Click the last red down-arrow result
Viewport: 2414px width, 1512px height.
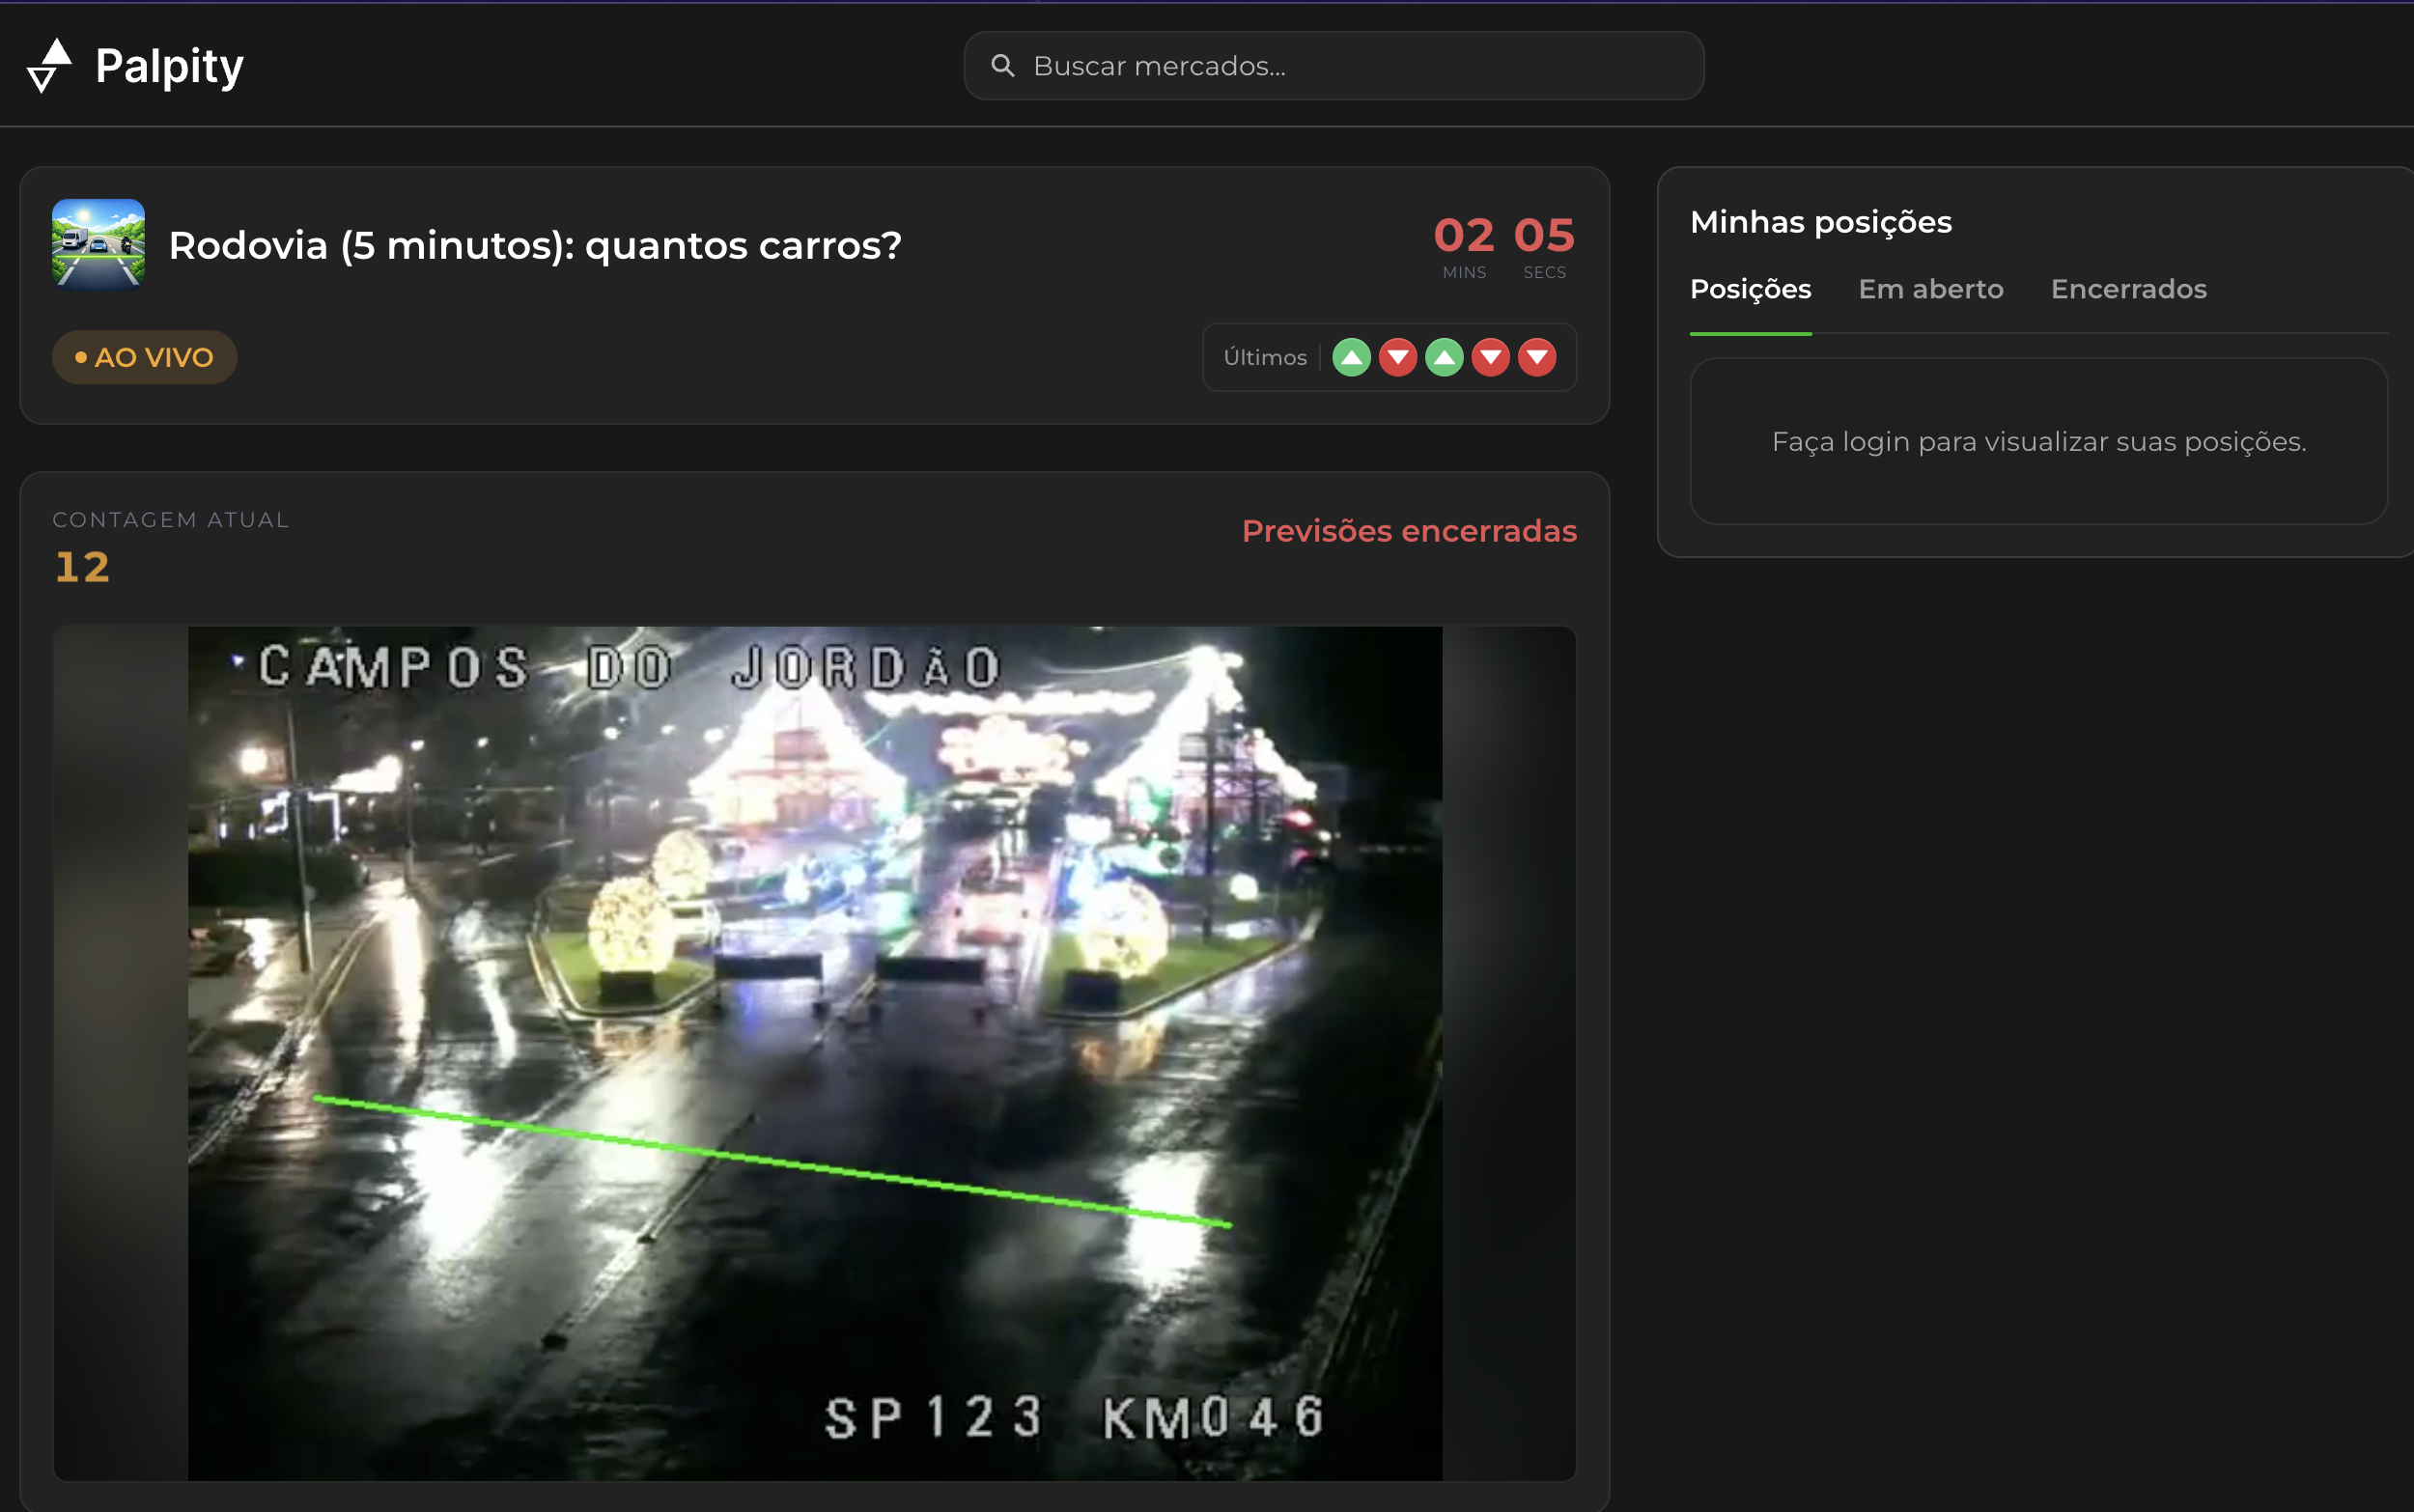[1537, 357]
